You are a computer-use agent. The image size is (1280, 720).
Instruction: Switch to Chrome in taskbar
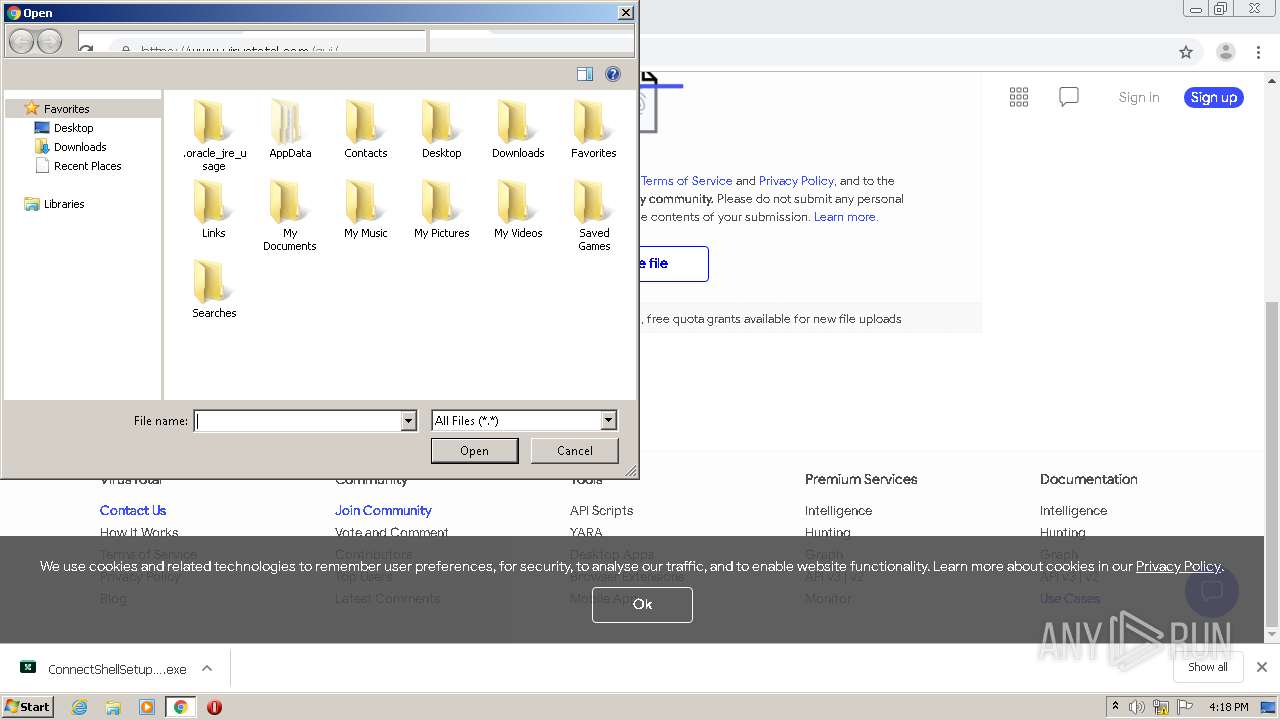coord(180,707)
